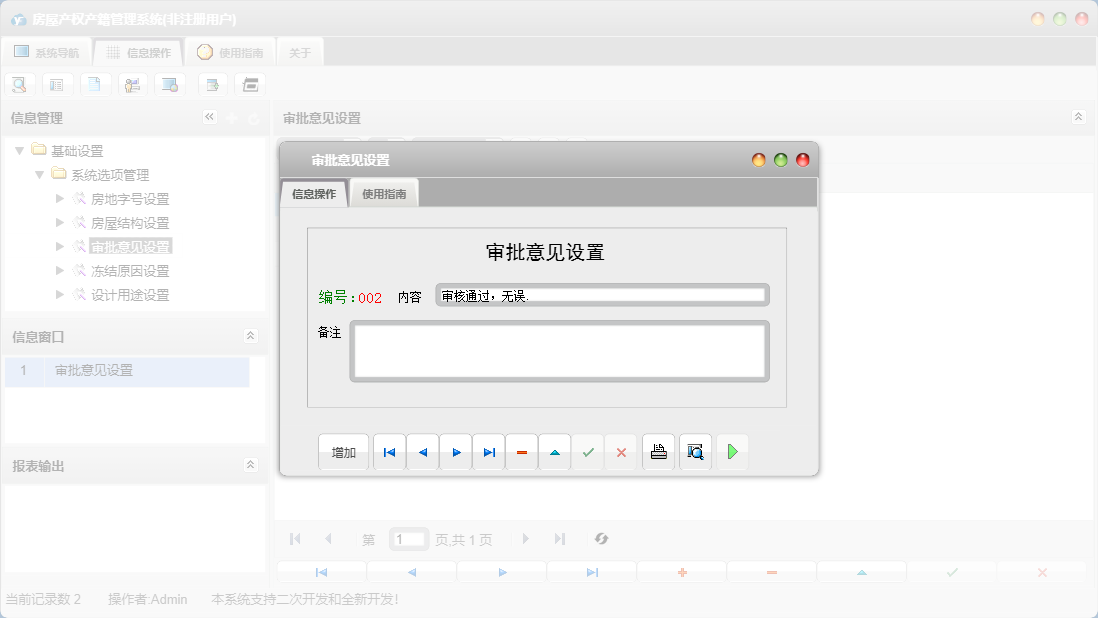This screenshot has width=1098, height=618.
Task: Jump to the last record in the dialog
Action: coord(488,451)
